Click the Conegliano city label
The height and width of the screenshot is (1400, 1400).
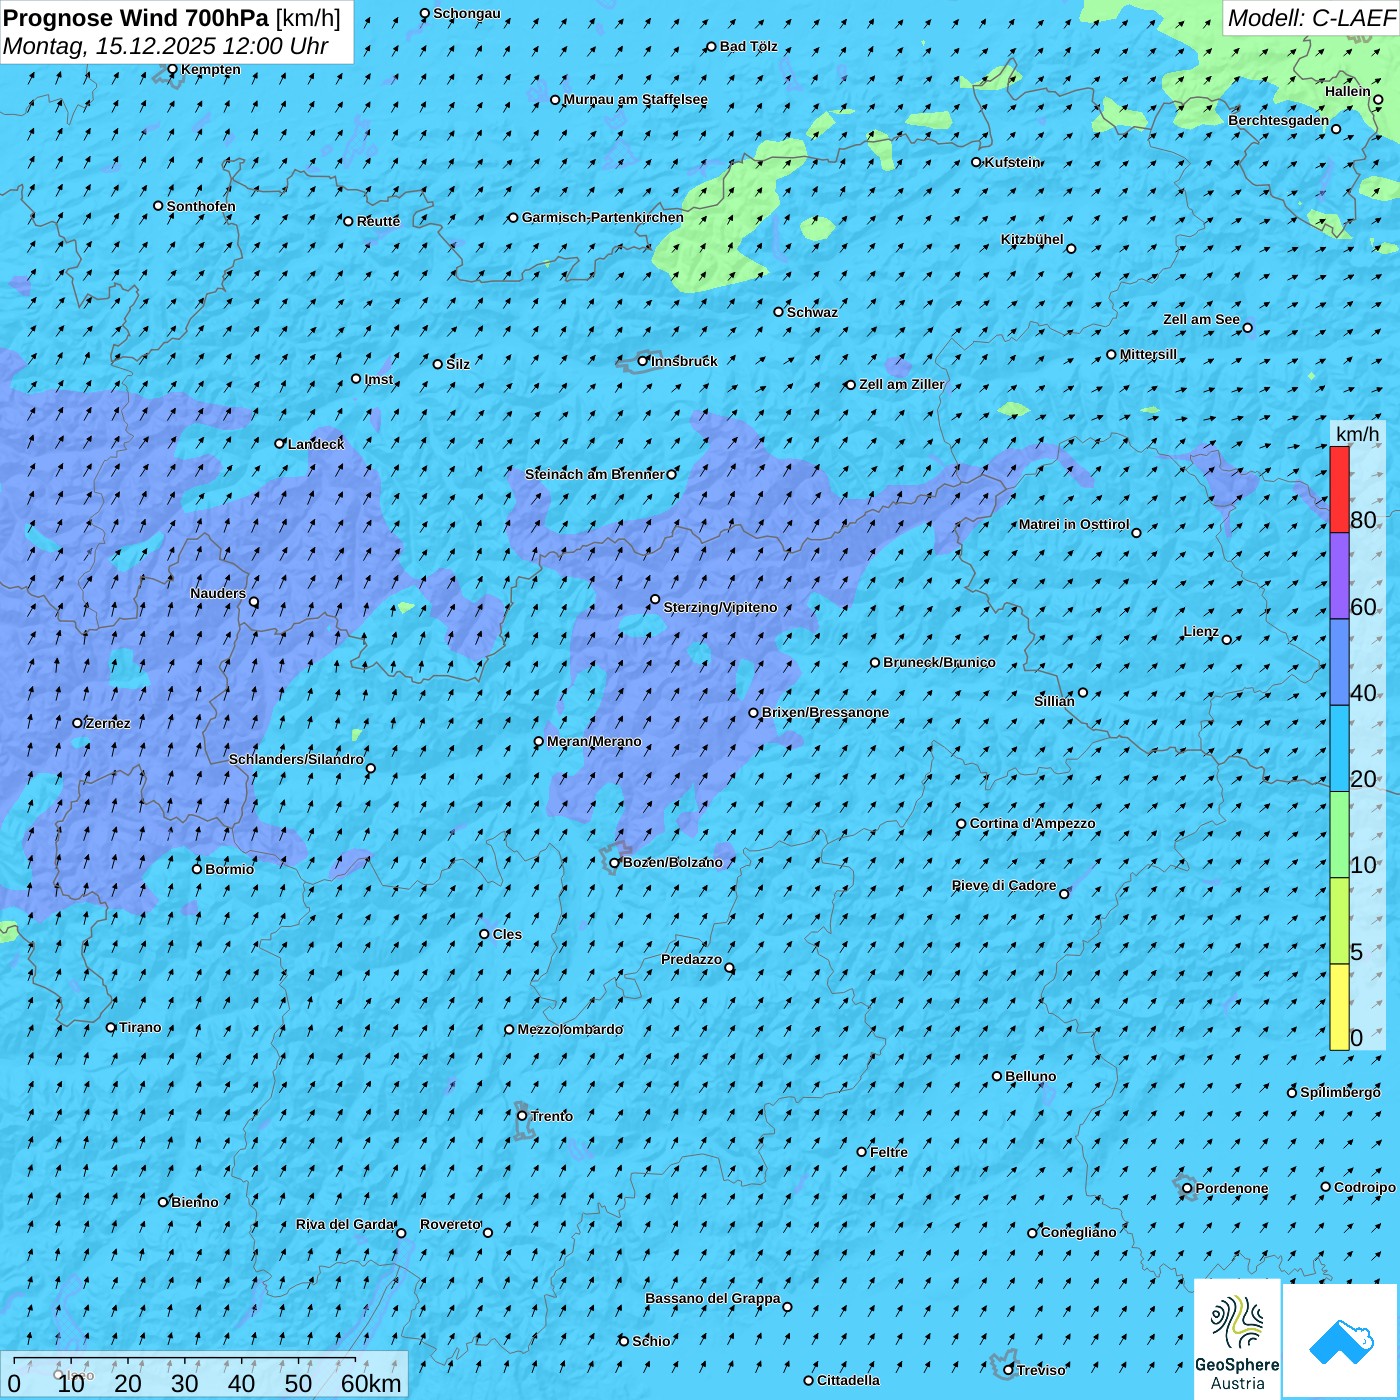[1078, 1232]
